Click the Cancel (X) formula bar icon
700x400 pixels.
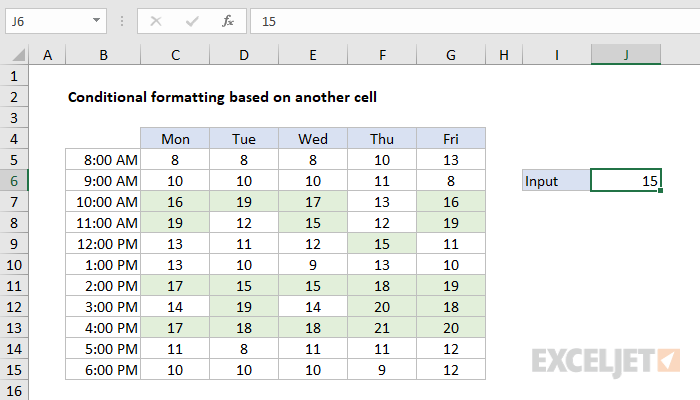coord(155,20)
